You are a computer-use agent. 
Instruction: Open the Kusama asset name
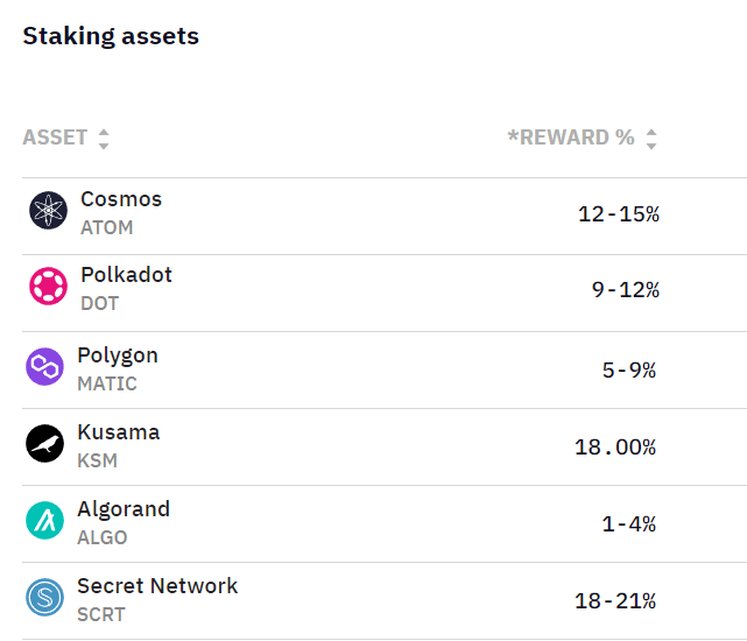[119, 432]
